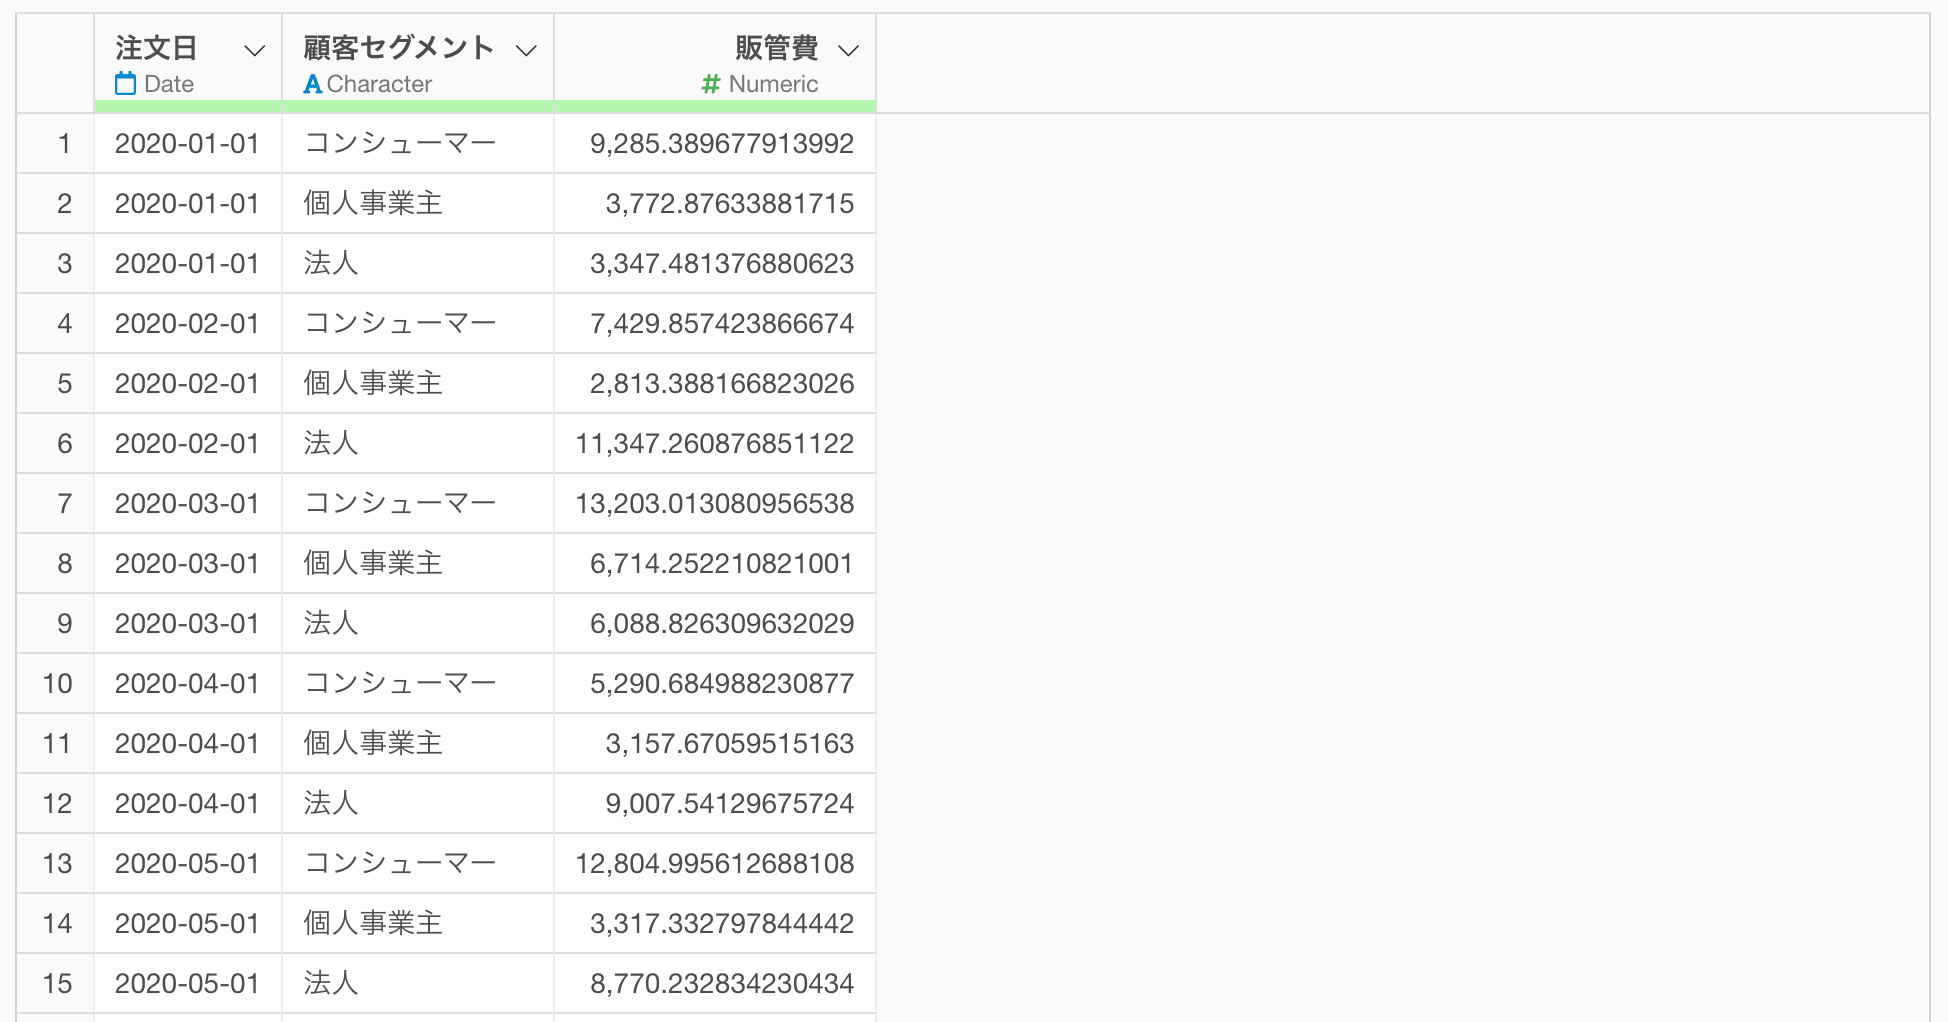This screenshot has height=1022, width=1948.
Task: Click the 2020-03-01 date in row 7
Action: click(x=187, y=504)
